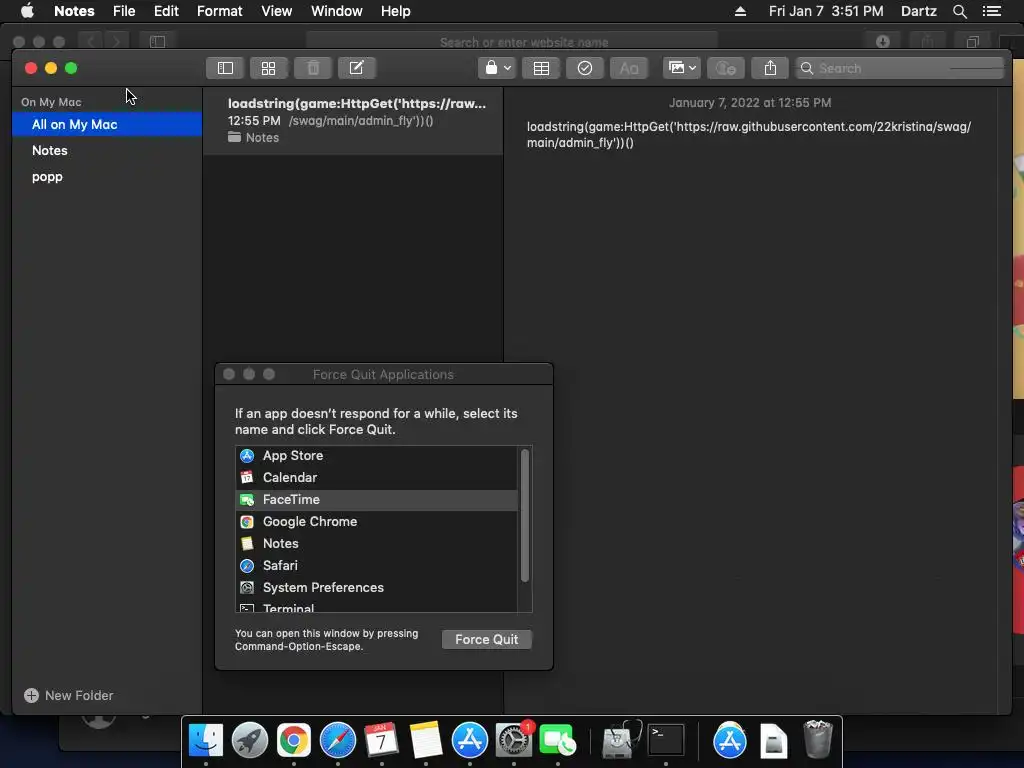Image resolution: width=1024 pixels, height=768 pixels.
Task: Open the View menu
Action: point(276,11)
